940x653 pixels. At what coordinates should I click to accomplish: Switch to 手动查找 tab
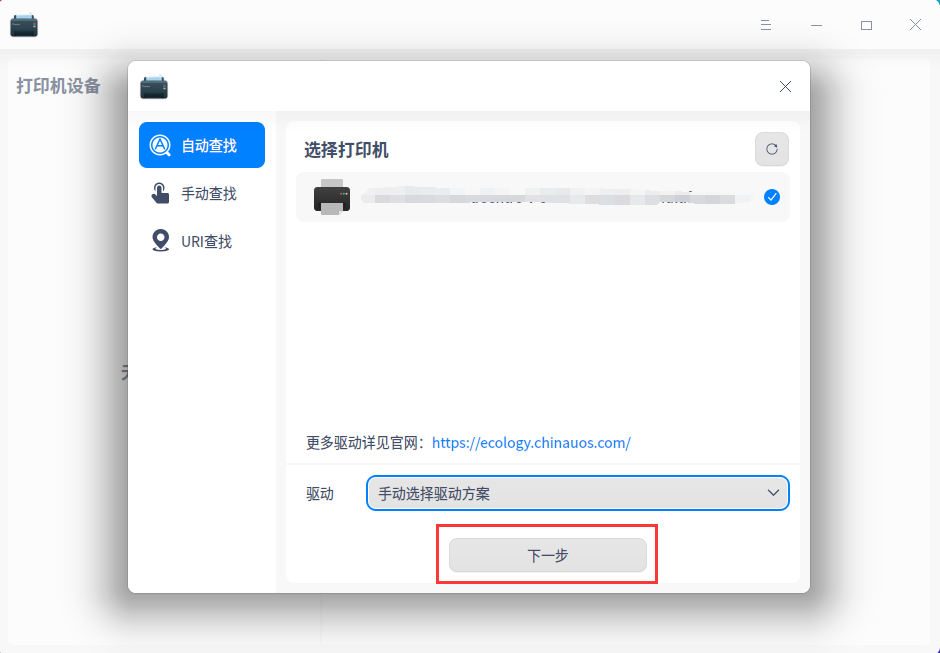(201, 193)
